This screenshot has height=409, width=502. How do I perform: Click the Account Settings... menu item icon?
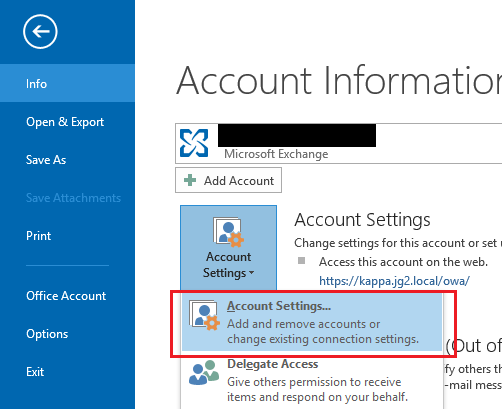204,315
